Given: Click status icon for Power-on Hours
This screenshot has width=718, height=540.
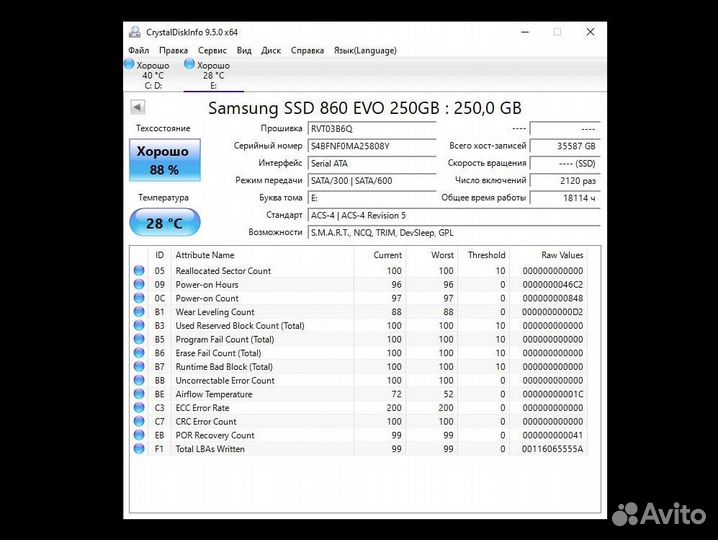Looking at the screenshot, I should tap(139, 284).
